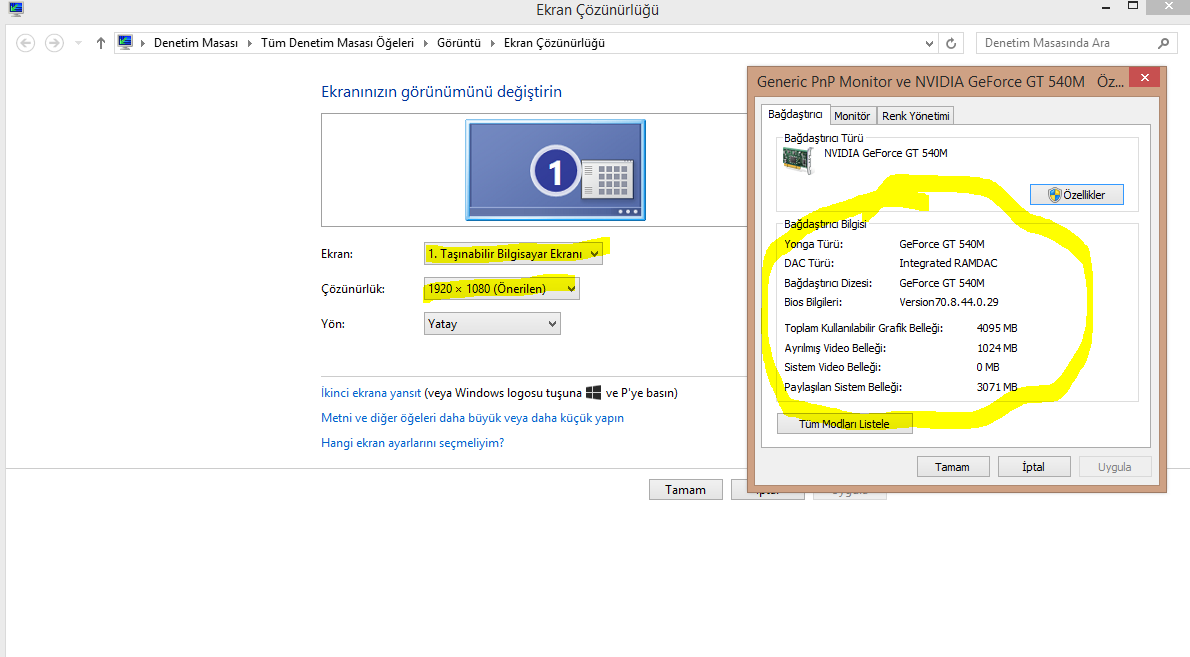Click Ekran Çözünürlüğü breadcrumb
Image resolution: width=1190 pixels, height=657 pixels.
pos(554,43)
